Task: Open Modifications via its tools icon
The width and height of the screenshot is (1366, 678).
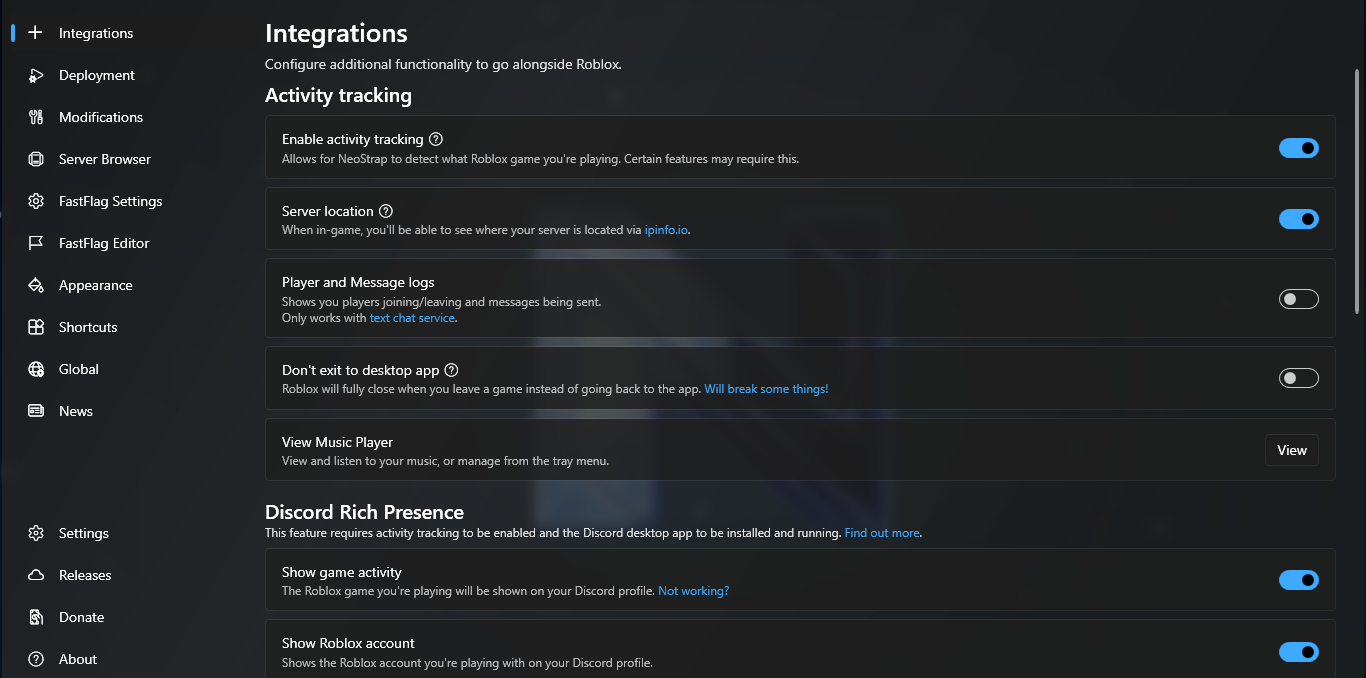Action: point(36,117)
